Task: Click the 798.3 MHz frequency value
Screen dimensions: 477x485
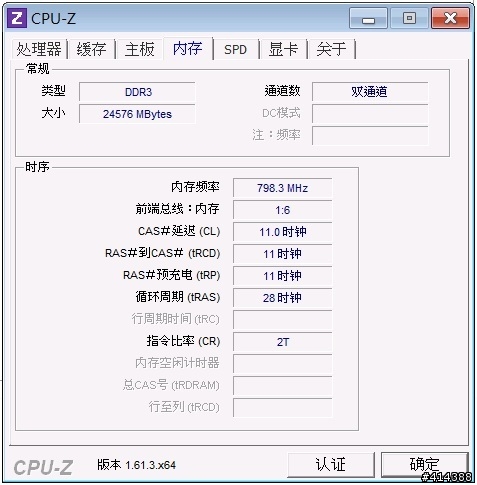Action: pyautogui.click(x=283, y=188)
